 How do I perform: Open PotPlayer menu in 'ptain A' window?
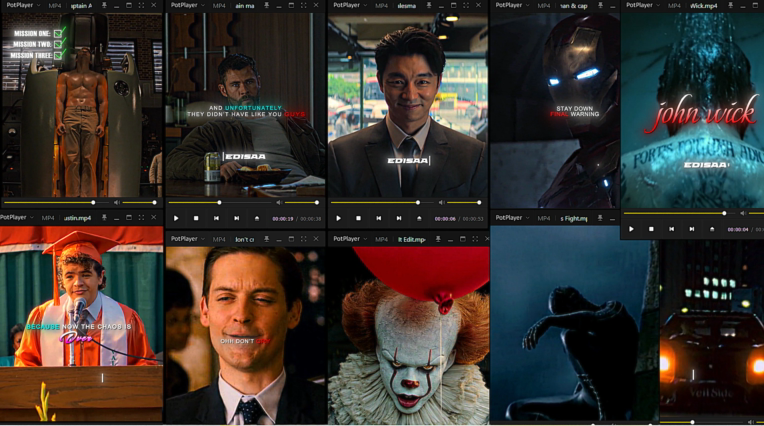[23, 5]
